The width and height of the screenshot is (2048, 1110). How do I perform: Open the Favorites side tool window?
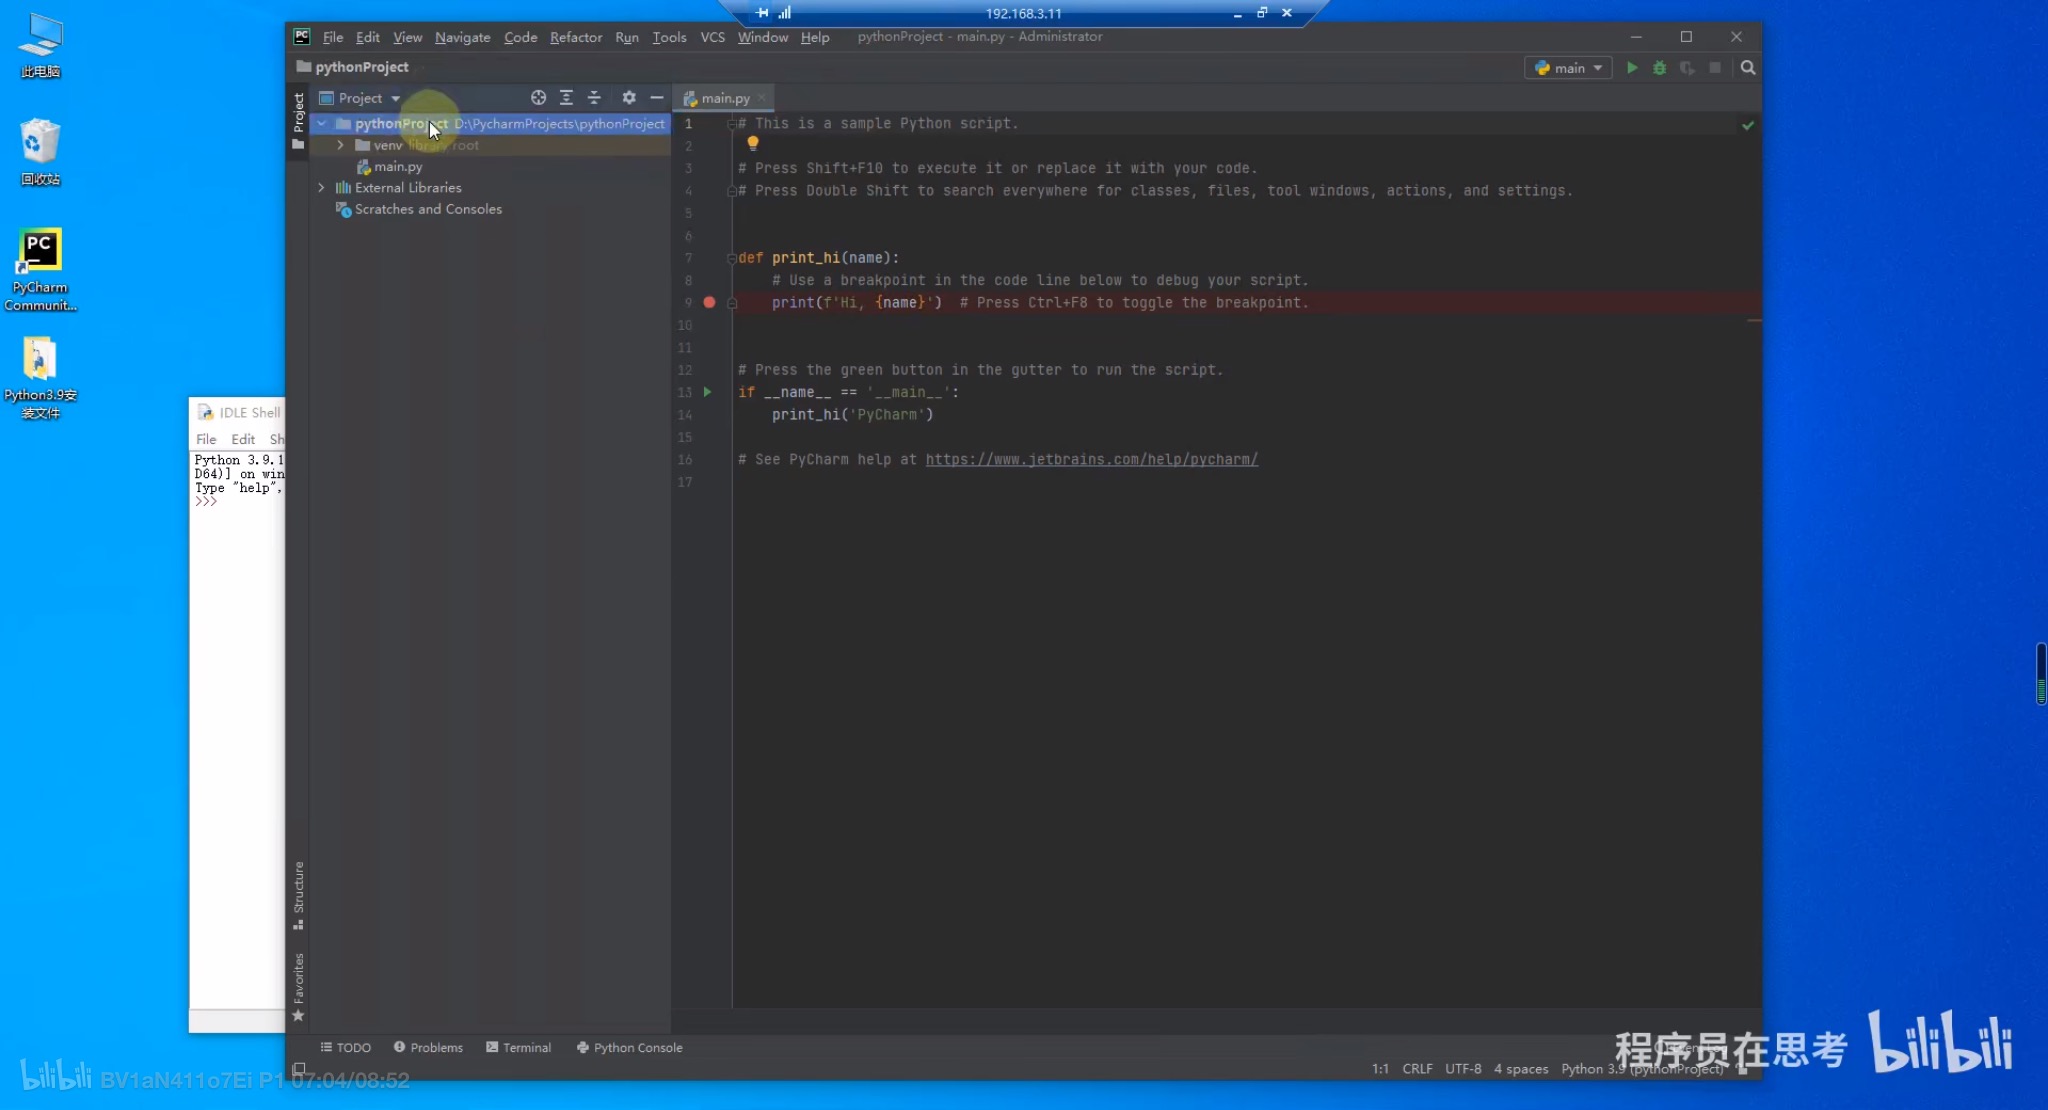click(298, 987)
